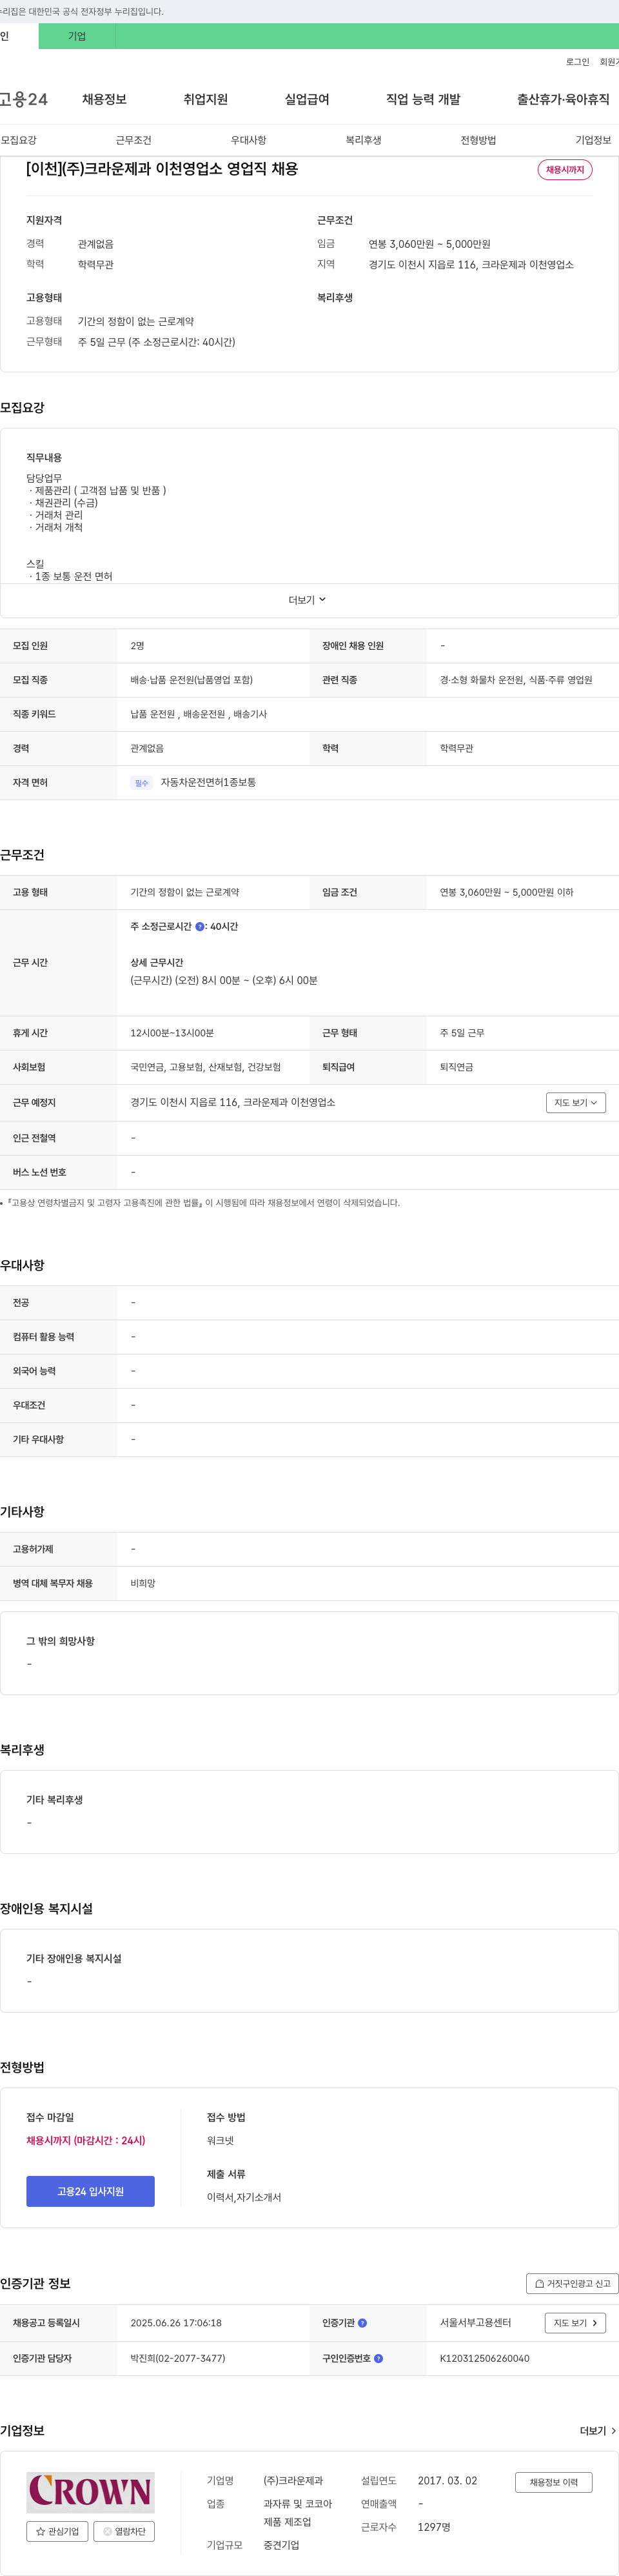Open the 출산휴가·육아휴직 menu
The height and width of the screenshot is (2576, 619).
tap(563, 99)
